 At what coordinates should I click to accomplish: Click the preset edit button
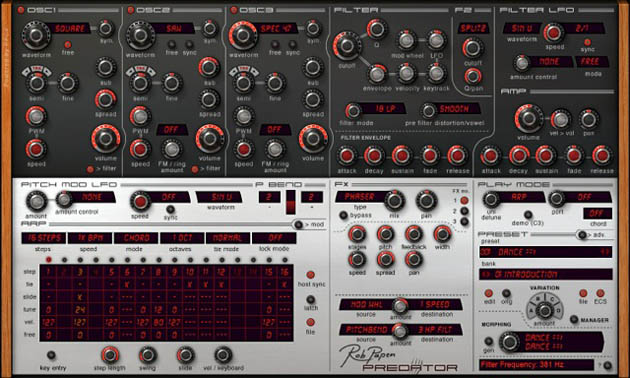tap(489, 293)
